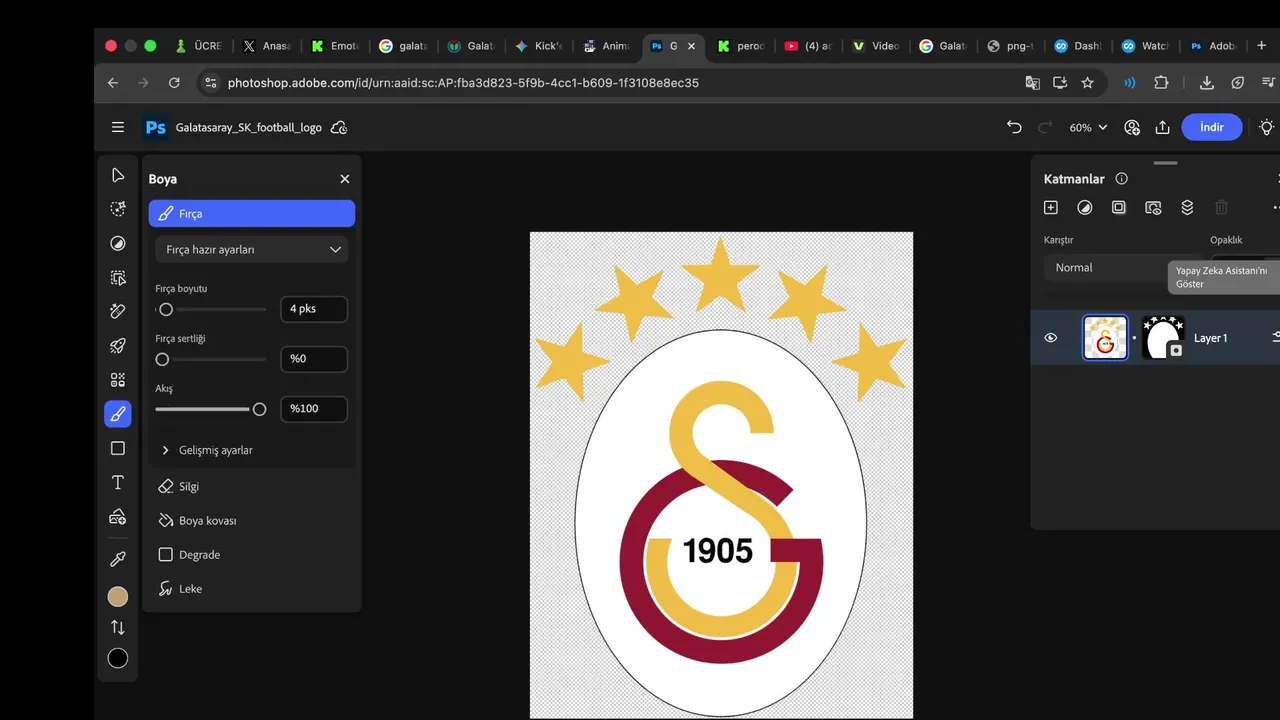Viewport: 1280px width, 720px height.
Task: Activate the highlighted Brush paint tool in toolbar
Action: 118,414
